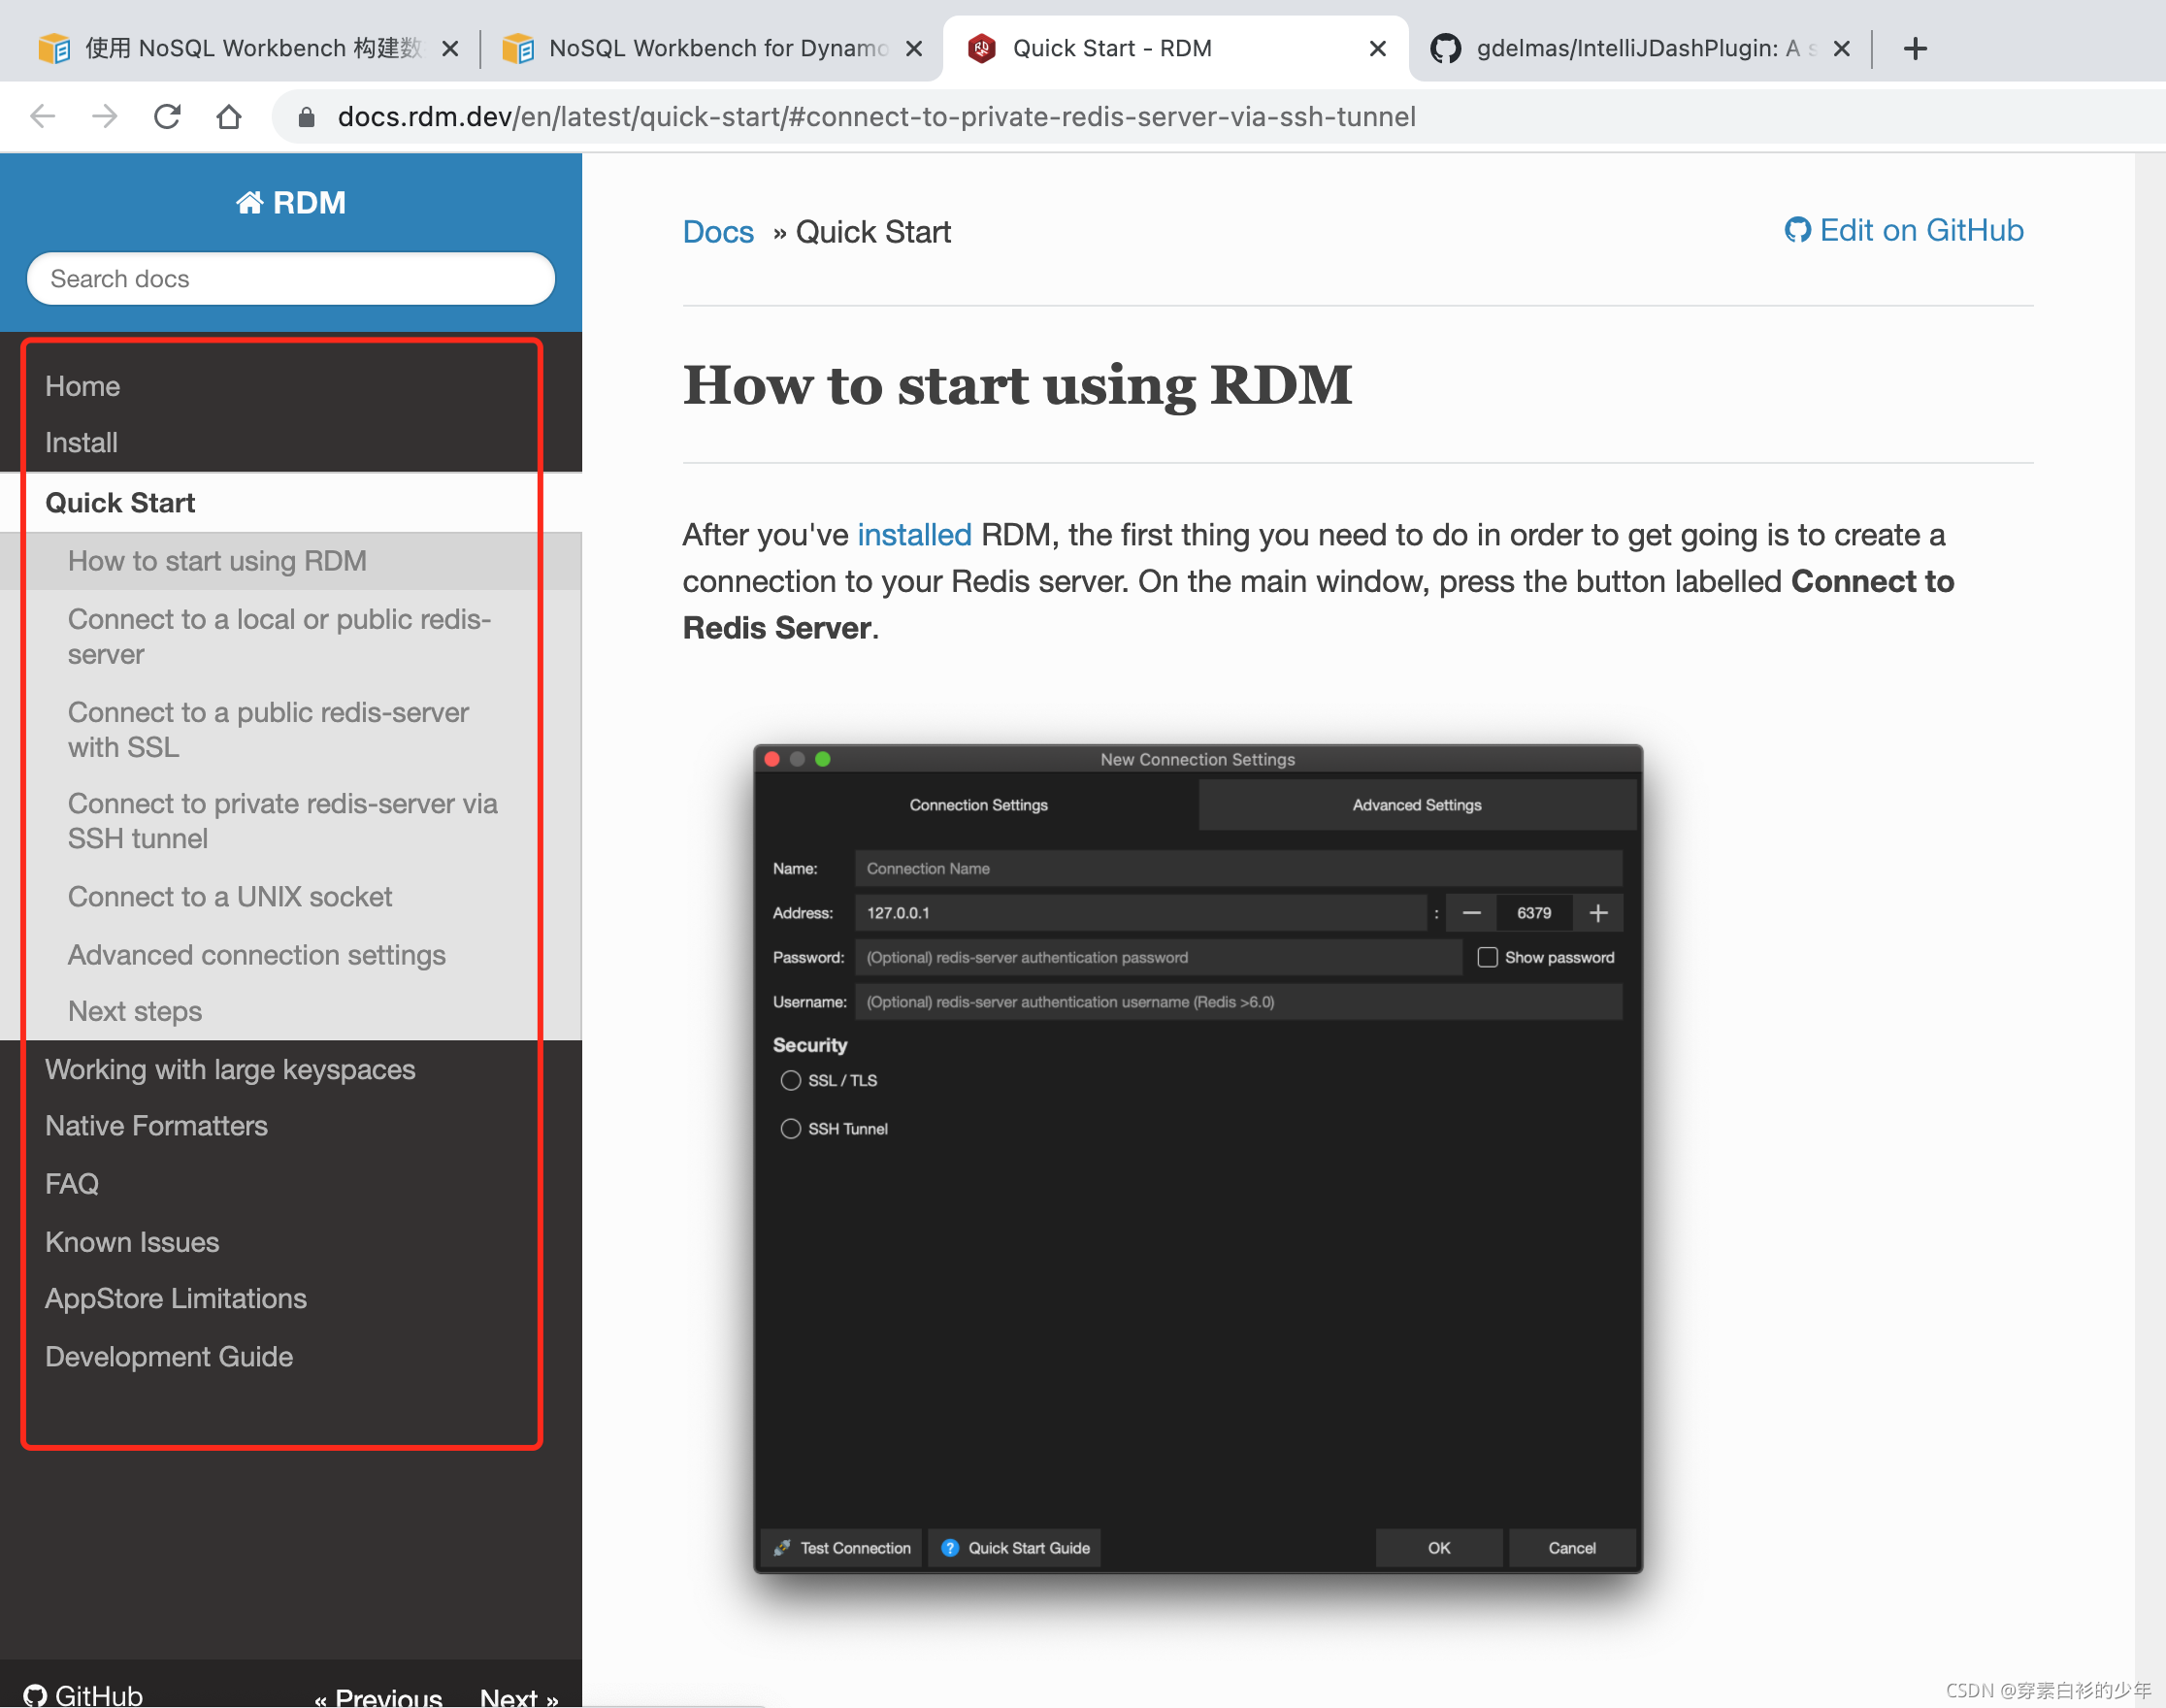Click the GitHub logo beside Edit on GitHub
This screenshot has width=2166, height=1708.
point(1797,230)
